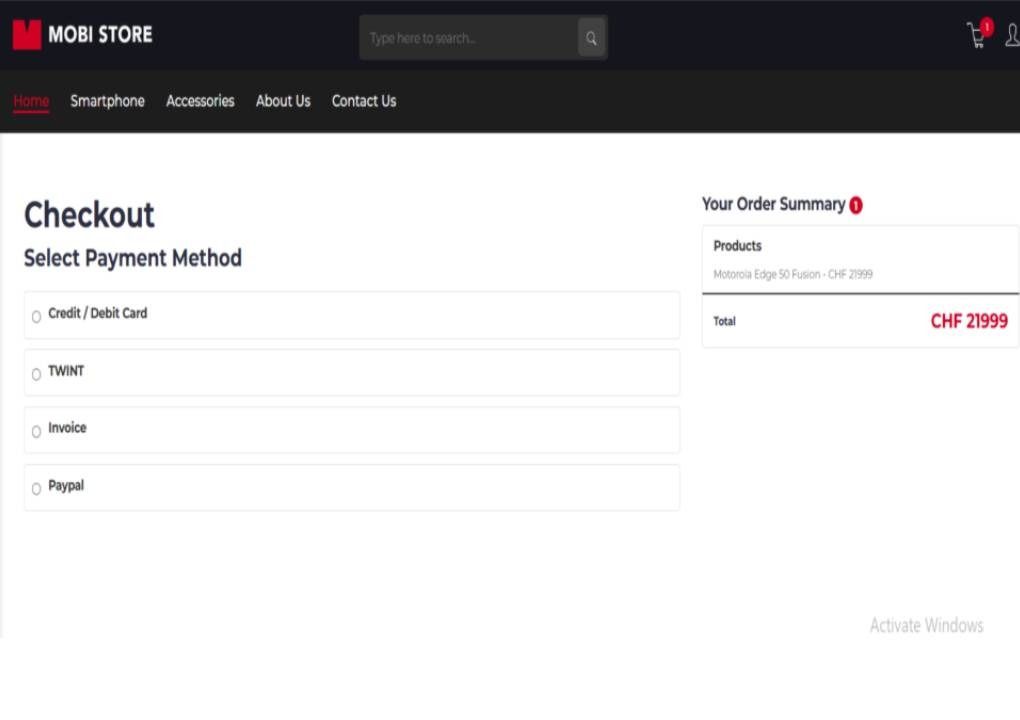Image resolution: width=1020 pixels, height=720 pixels.
Task: Click the Checkout page heading
Action: 89,215
